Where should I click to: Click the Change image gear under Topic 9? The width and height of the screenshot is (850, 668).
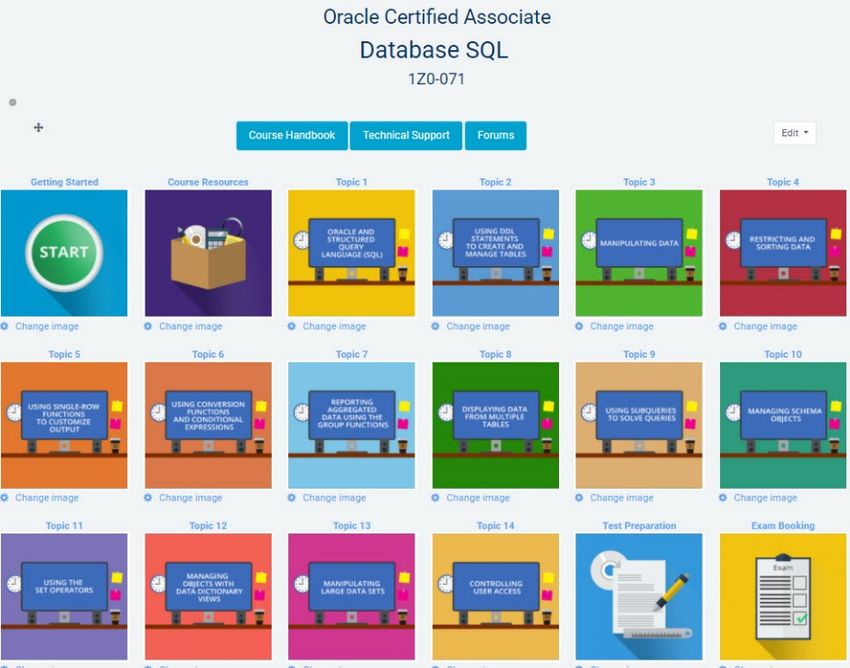[579, 498]
